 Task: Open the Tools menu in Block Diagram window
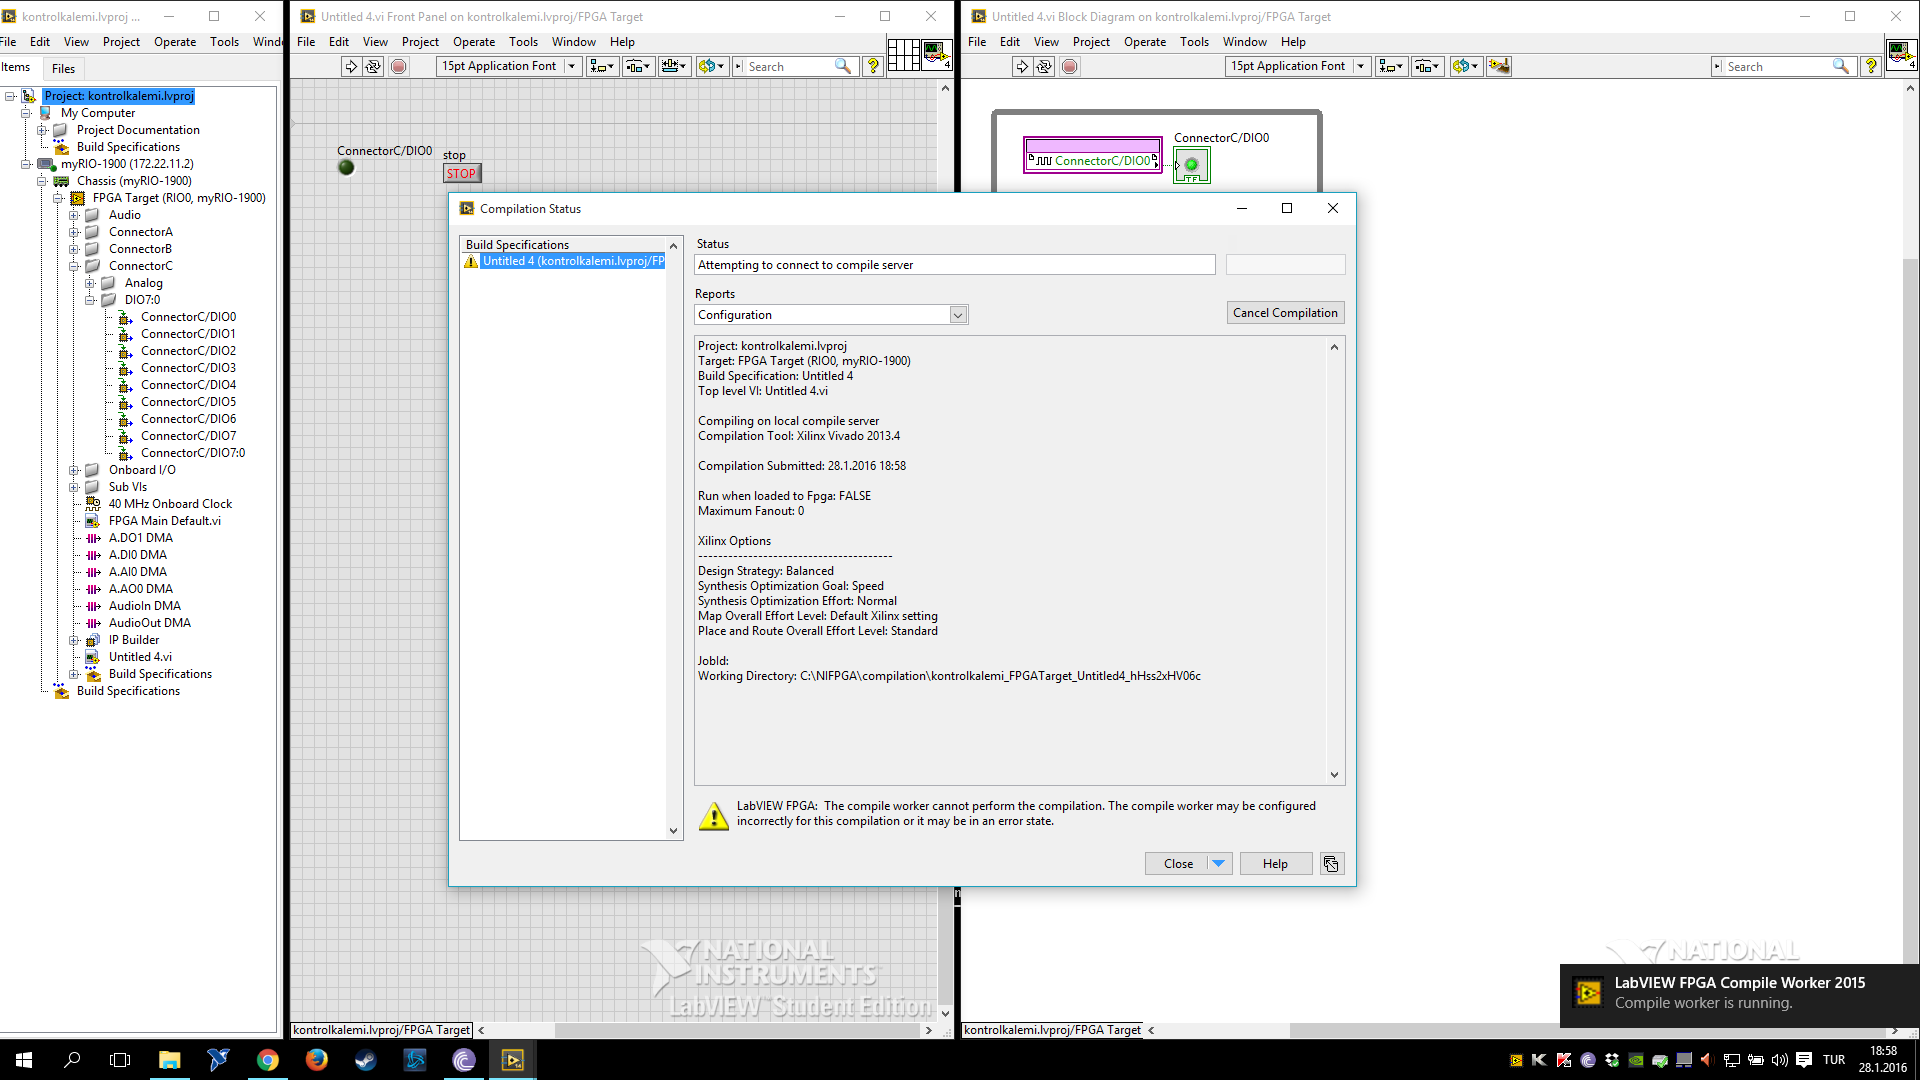click(x=1194, y=42)
